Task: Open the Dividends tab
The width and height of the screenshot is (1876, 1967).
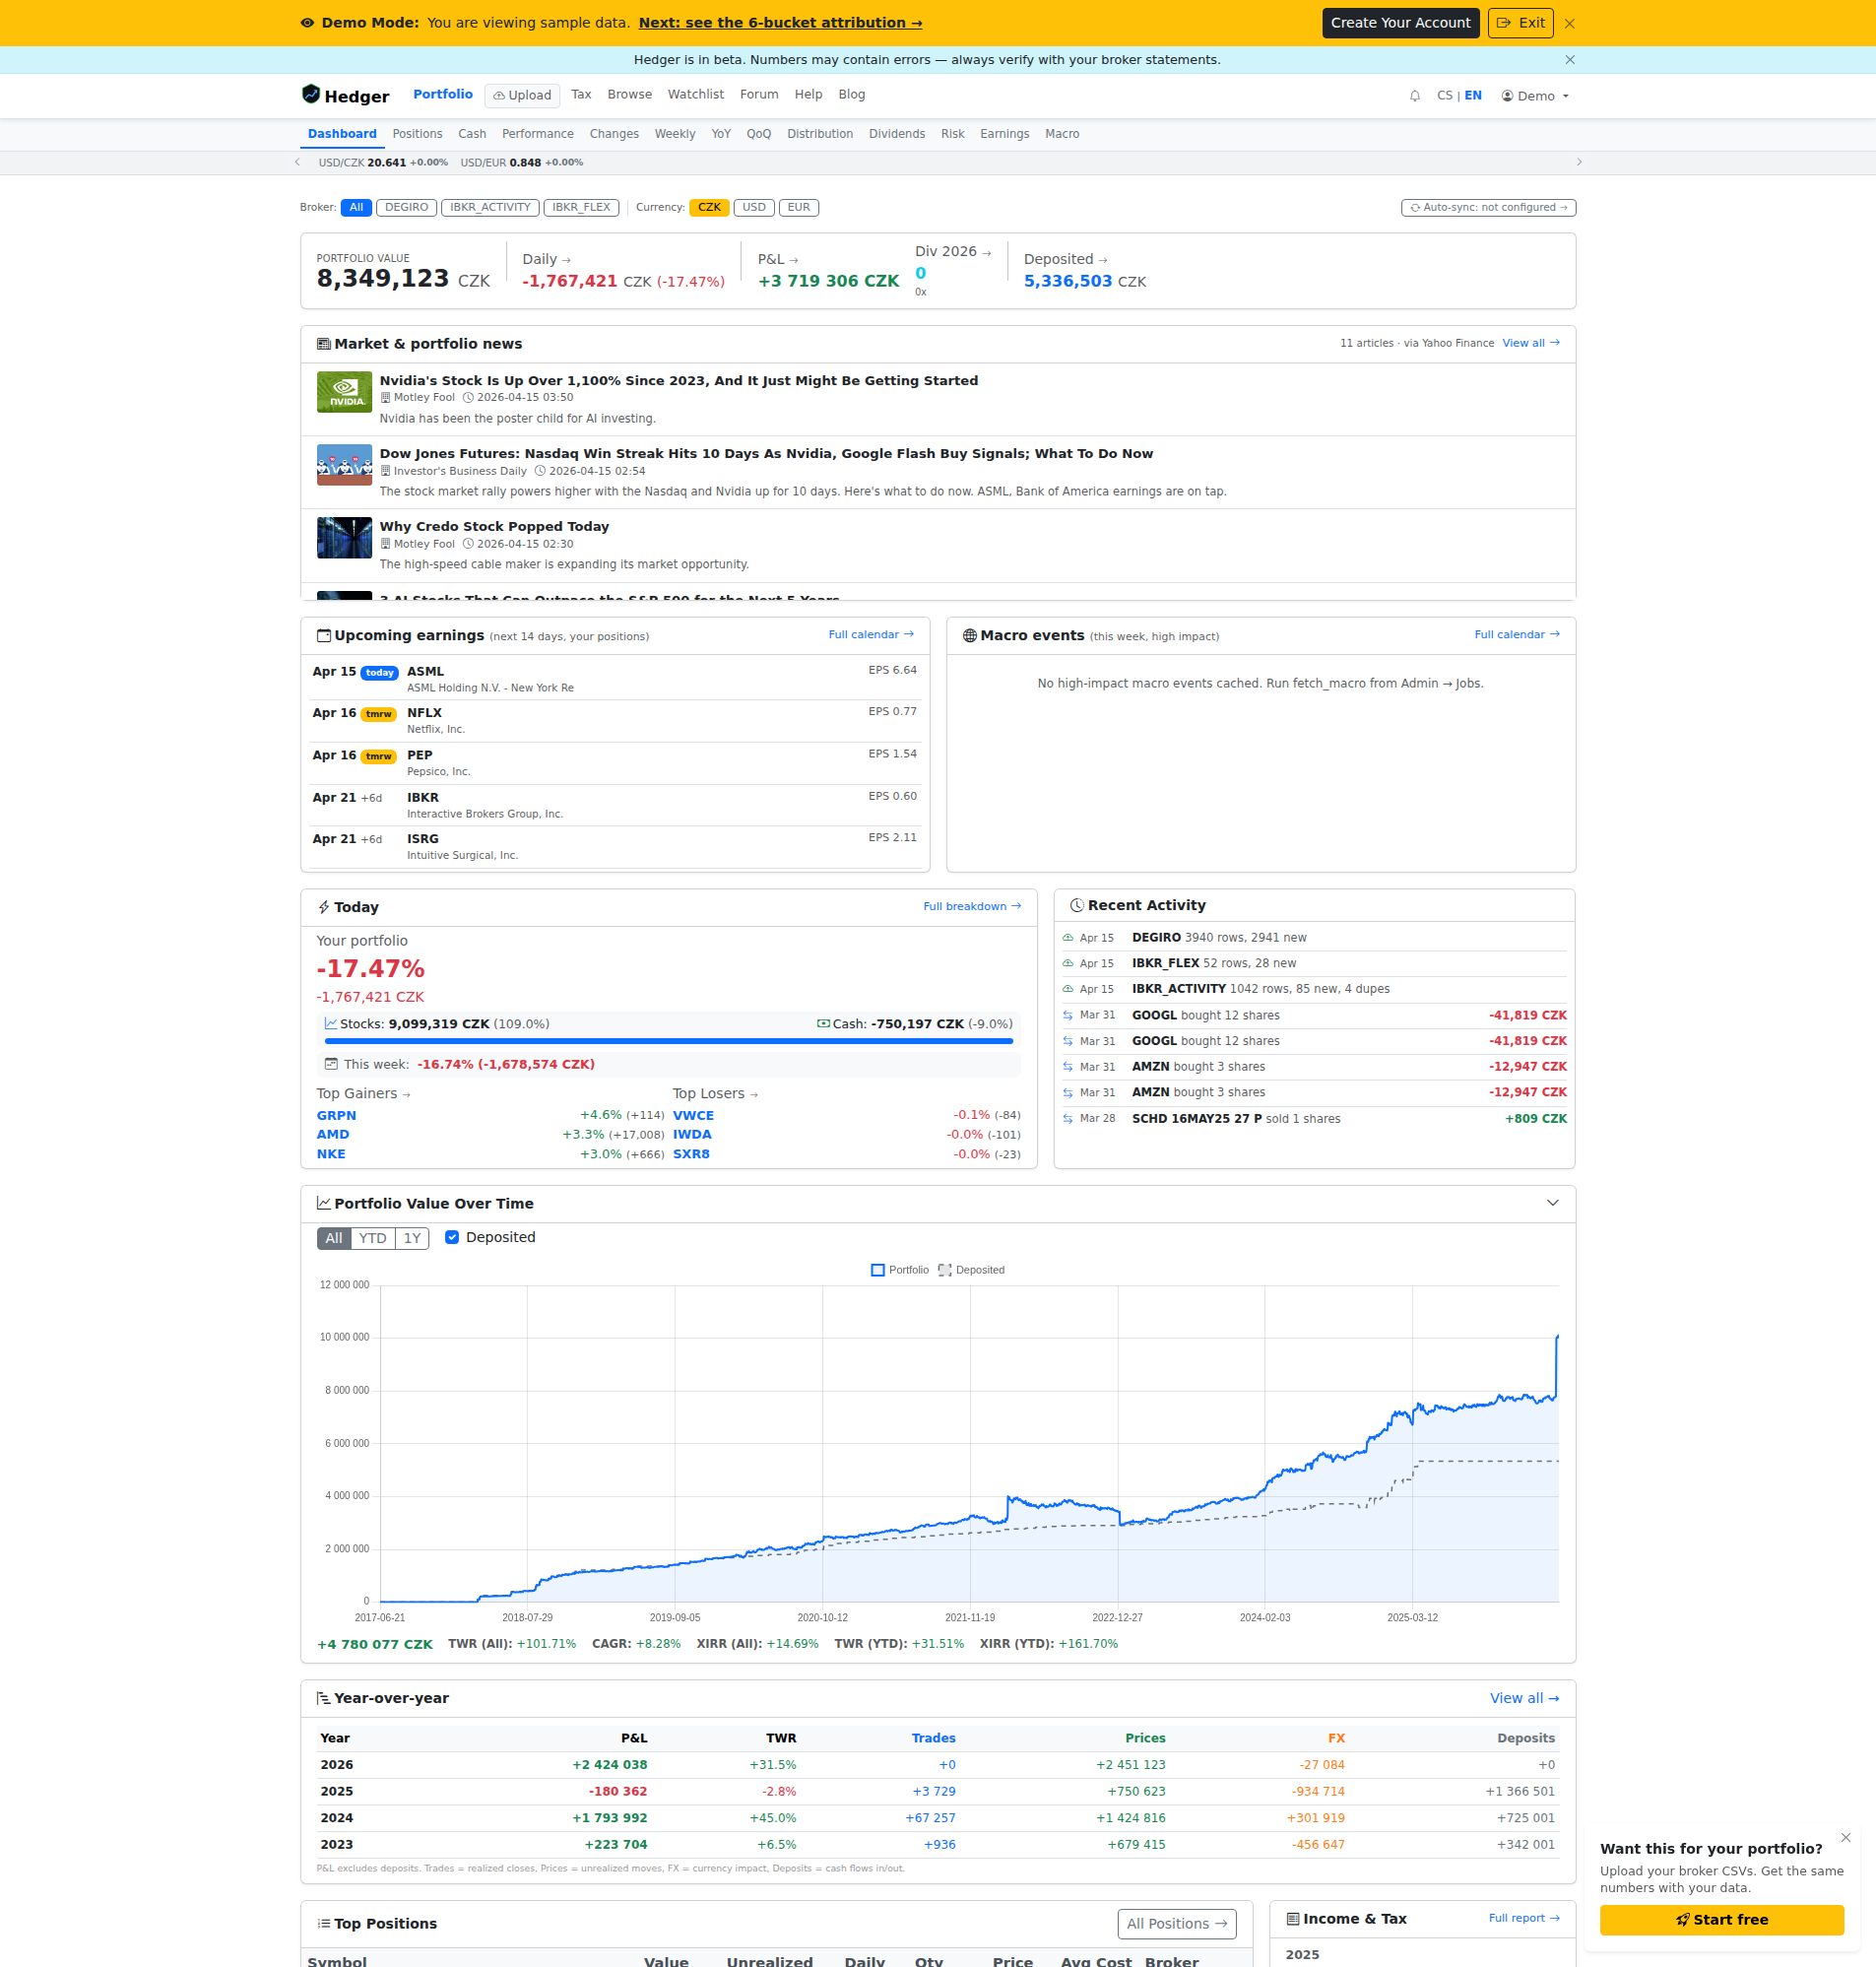Action: point(897,134)
